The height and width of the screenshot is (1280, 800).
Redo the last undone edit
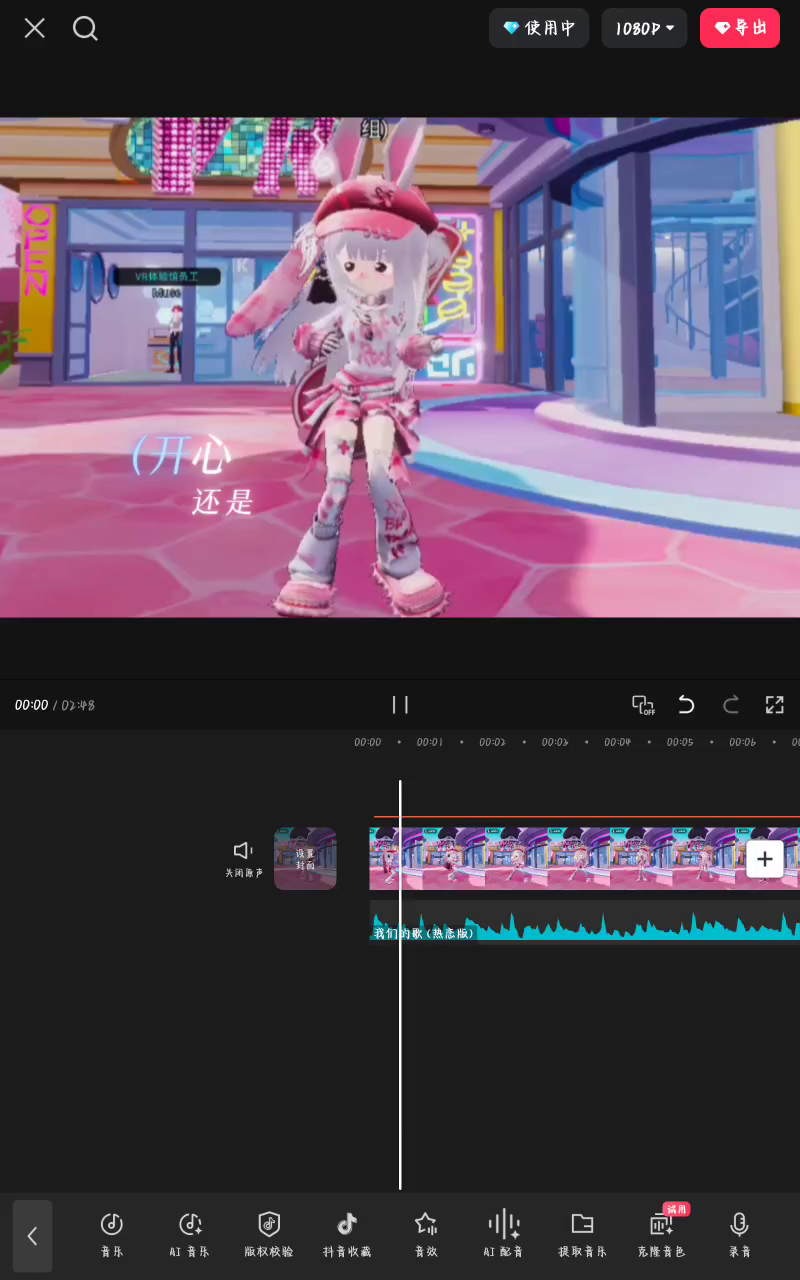[731, 705]
